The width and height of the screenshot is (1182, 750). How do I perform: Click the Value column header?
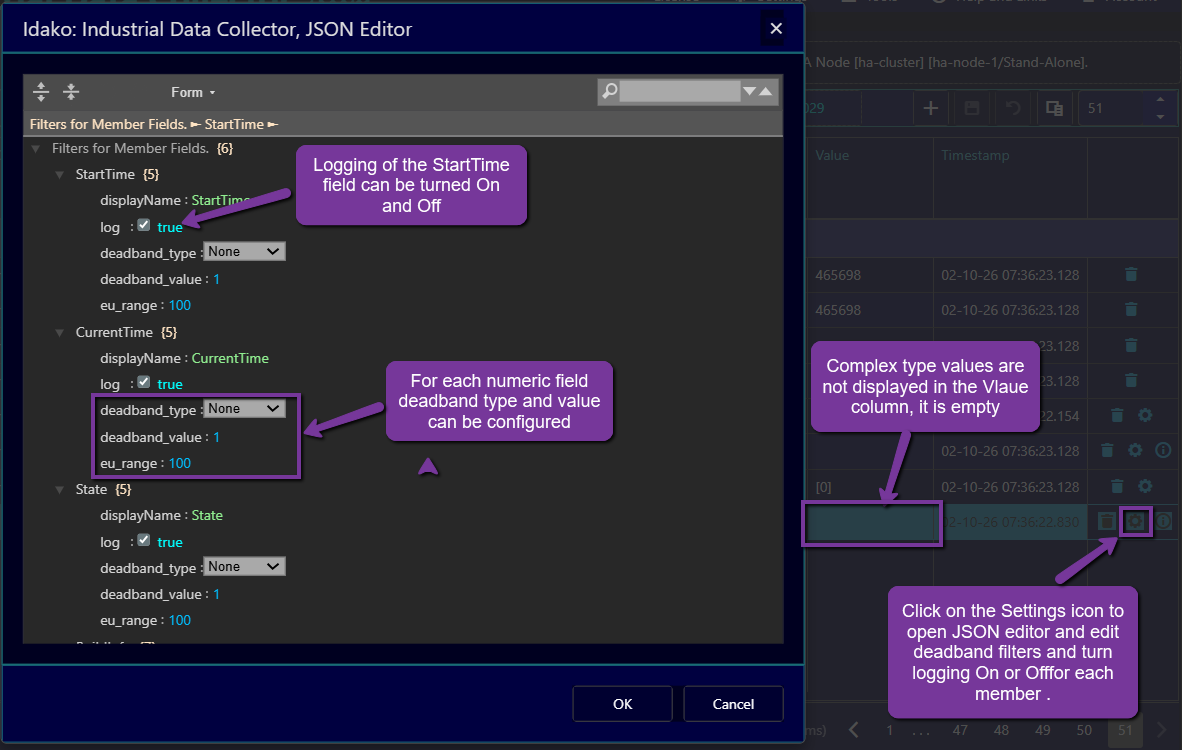click(x=832, y=155)
